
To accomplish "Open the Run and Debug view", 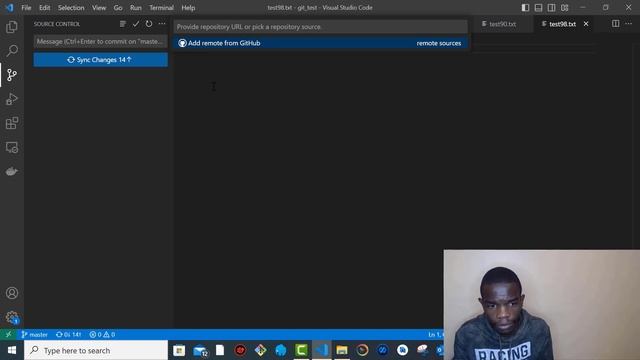I will pyautogui.click(x=12, y=99).
